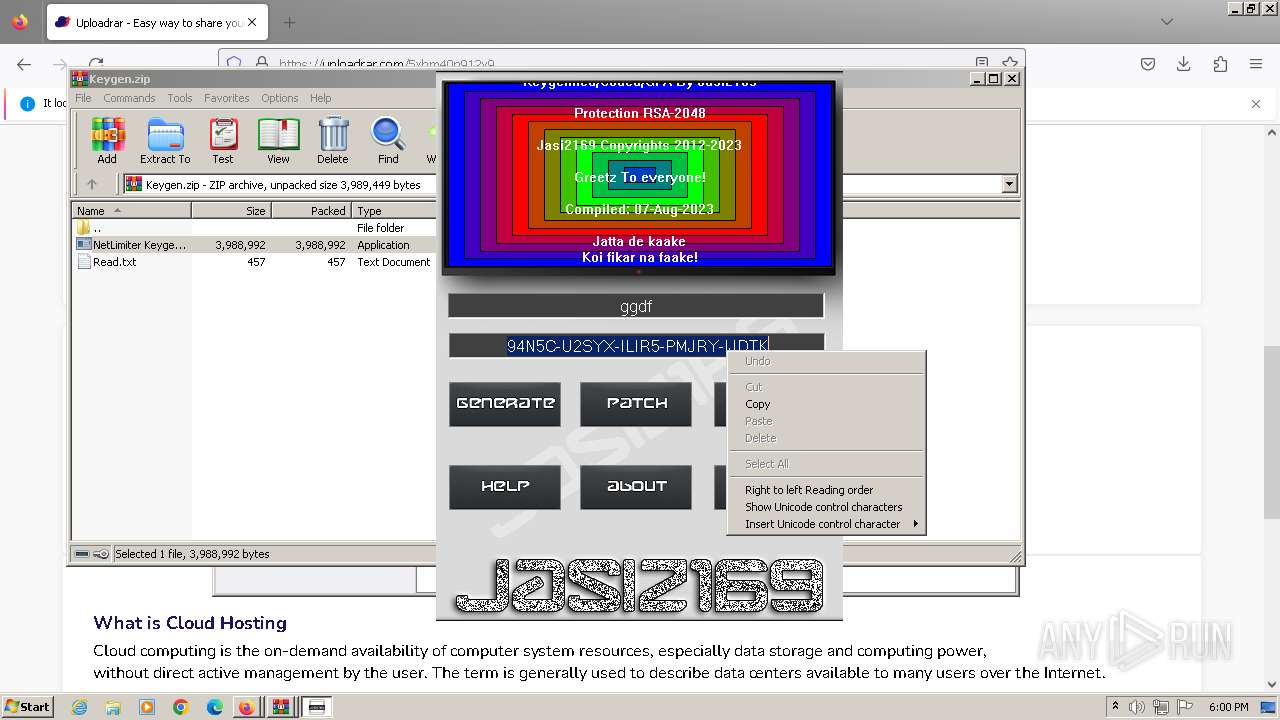Click the keygen Help button
This screenshot has width=1280, height=720.
coord(505,487)
